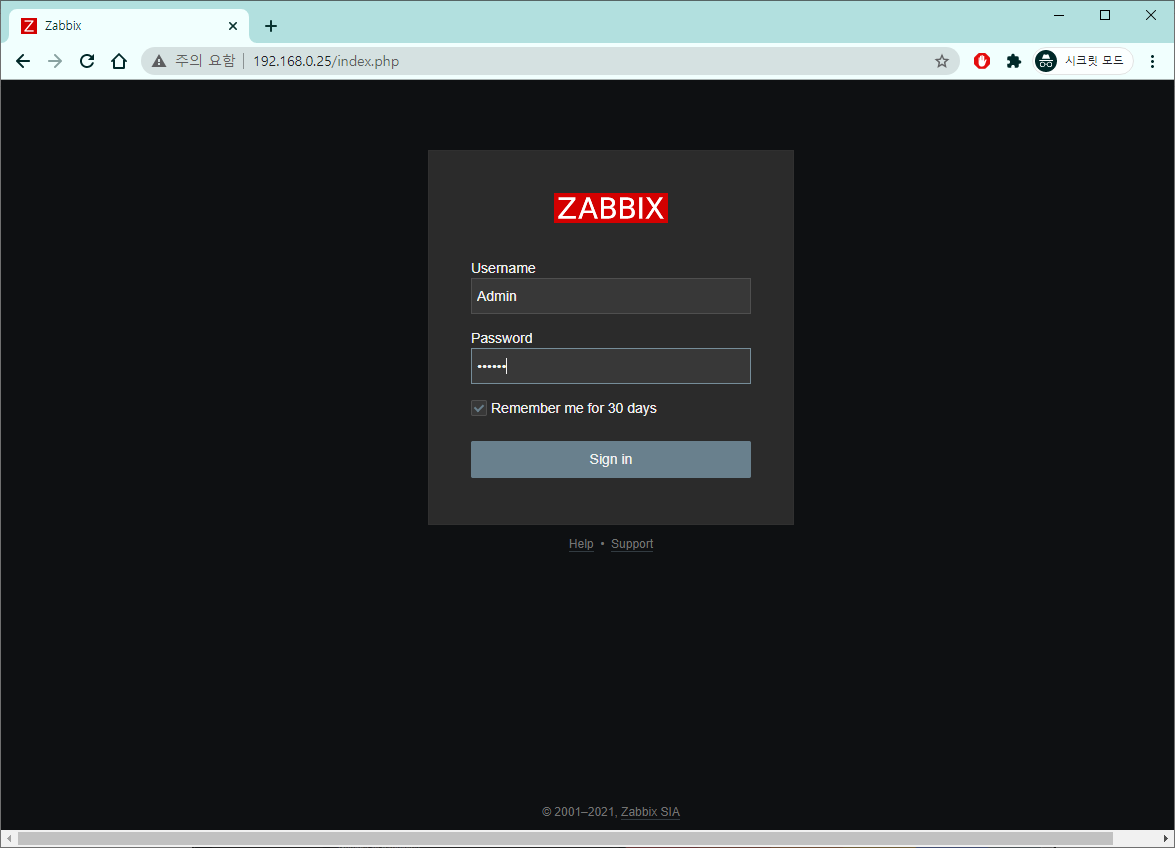Open the Support link
The width and height of the screenshot is (1175, 848).
632,544
